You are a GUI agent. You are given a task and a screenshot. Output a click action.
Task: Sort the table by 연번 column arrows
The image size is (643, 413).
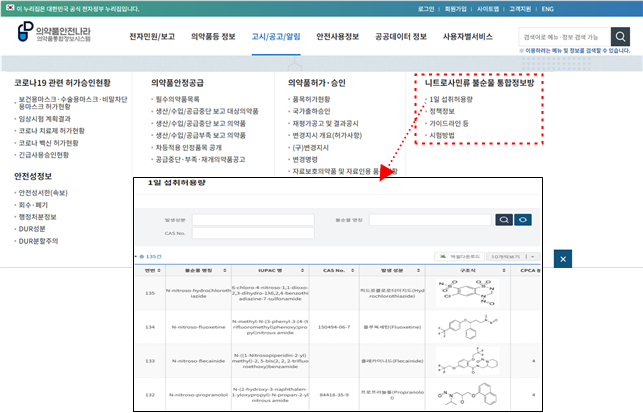tap(159, 271)
